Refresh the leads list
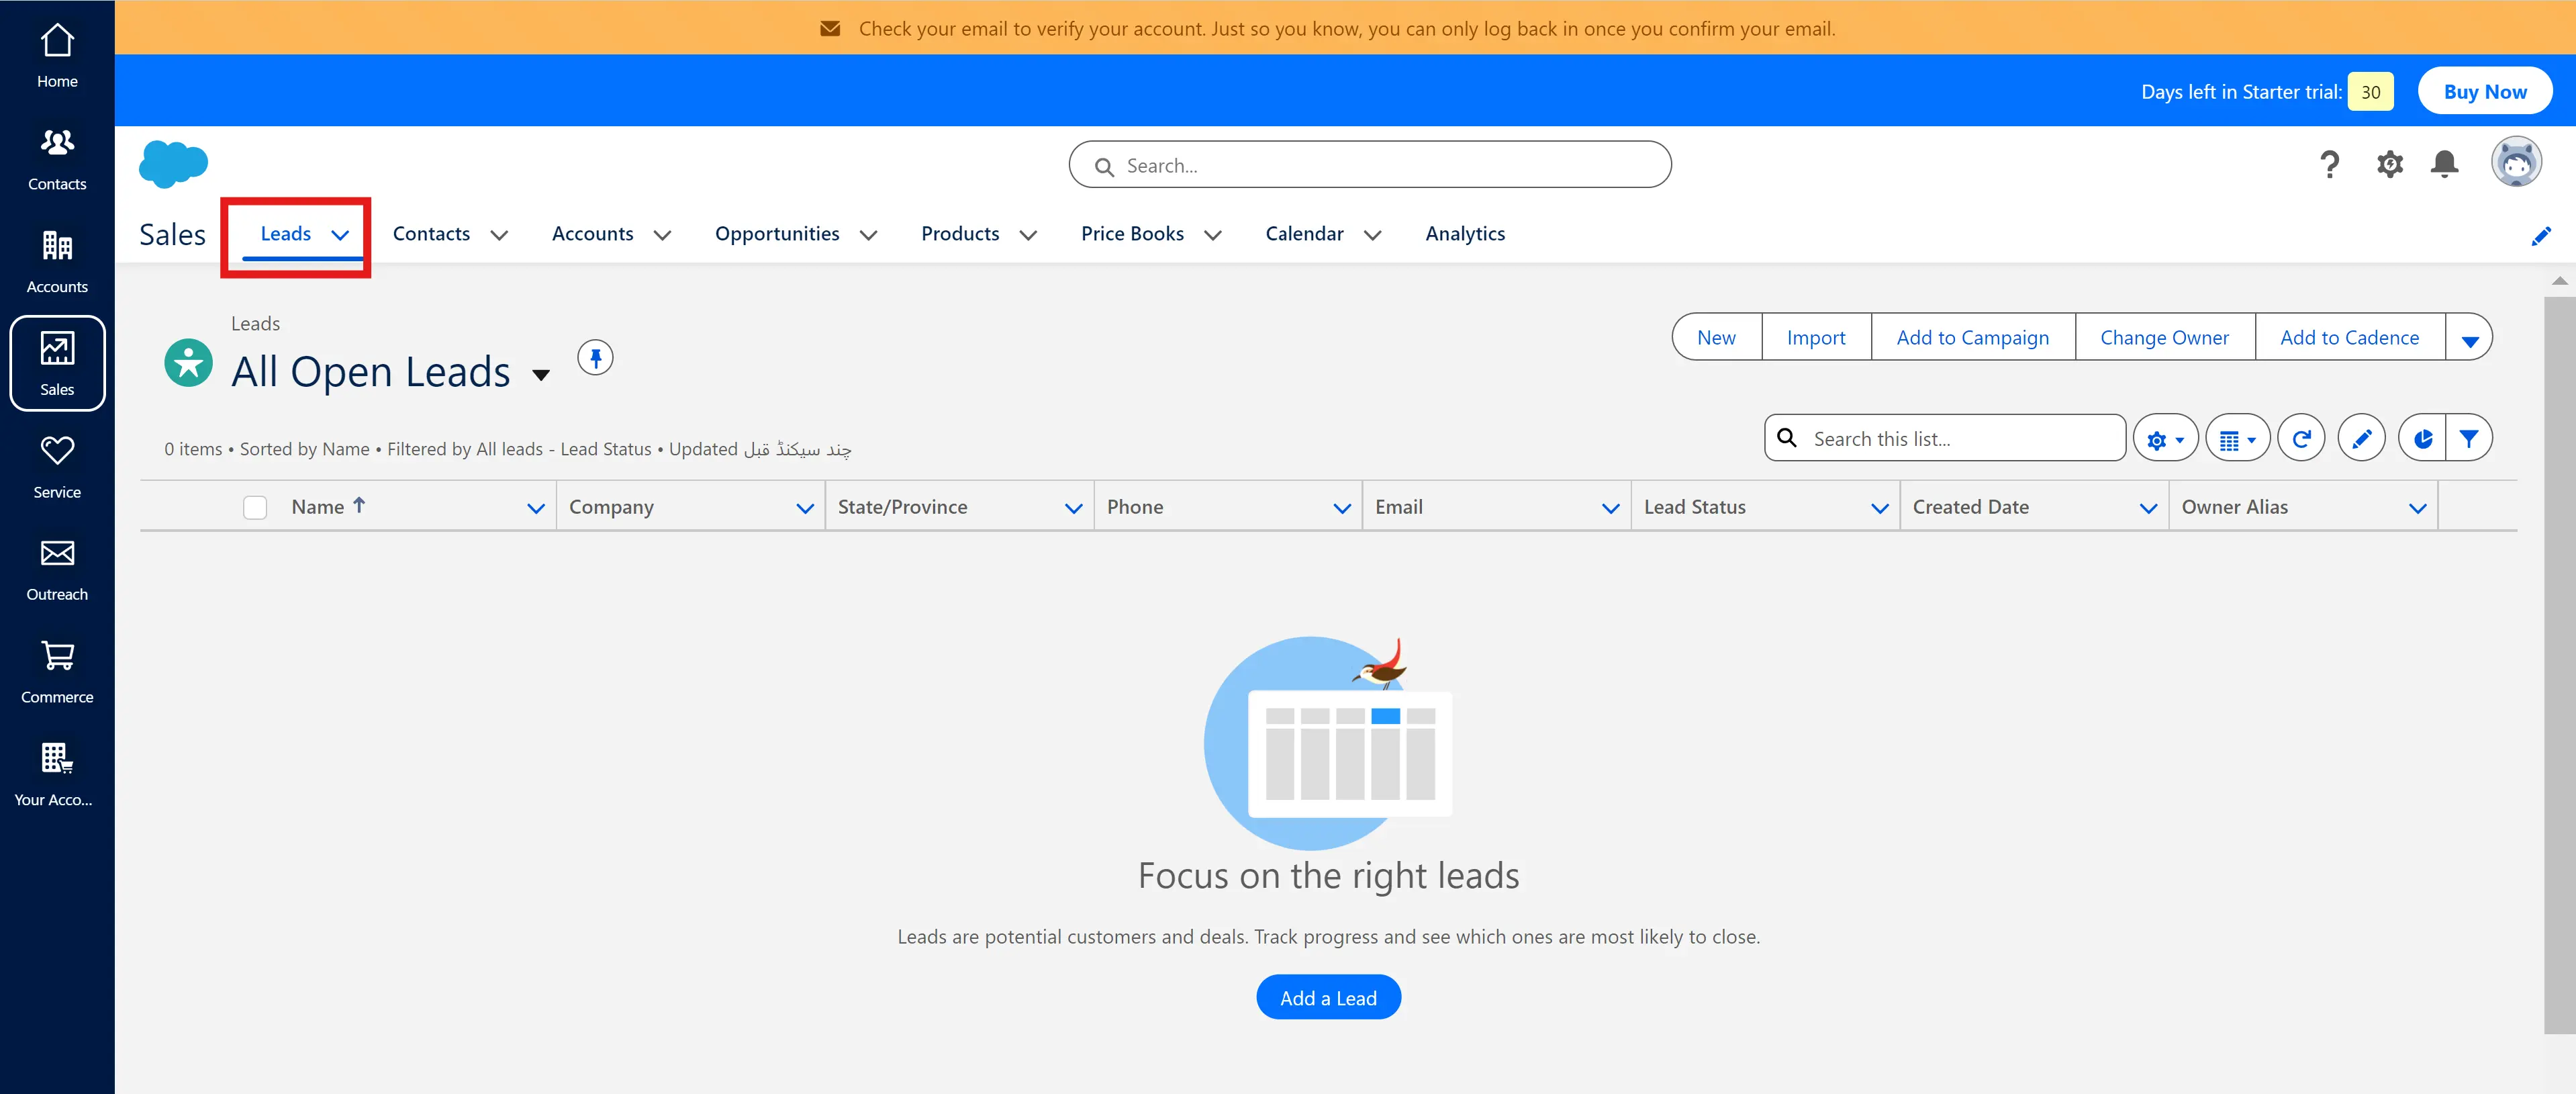This screenshot has width=2576, height=1094. coord(2300,439)
